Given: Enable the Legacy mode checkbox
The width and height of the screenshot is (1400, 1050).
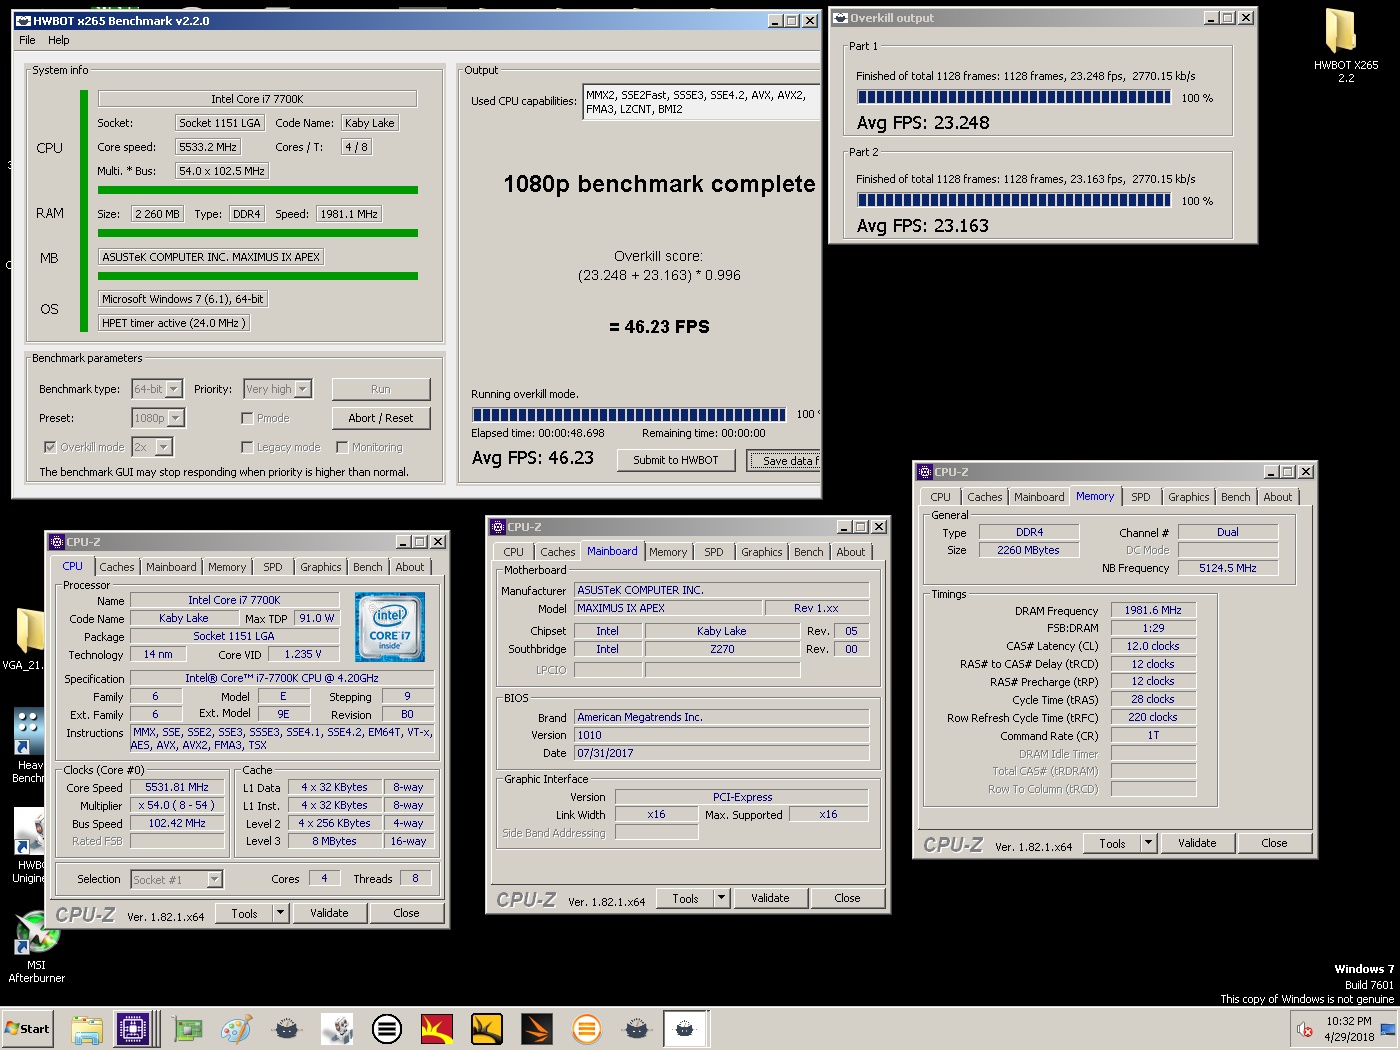Looking at the screenshot, I should click(247, 447).
